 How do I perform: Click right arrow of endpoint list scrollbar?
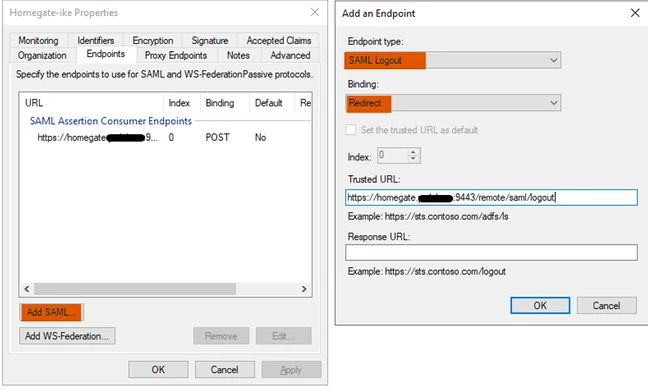304,289
